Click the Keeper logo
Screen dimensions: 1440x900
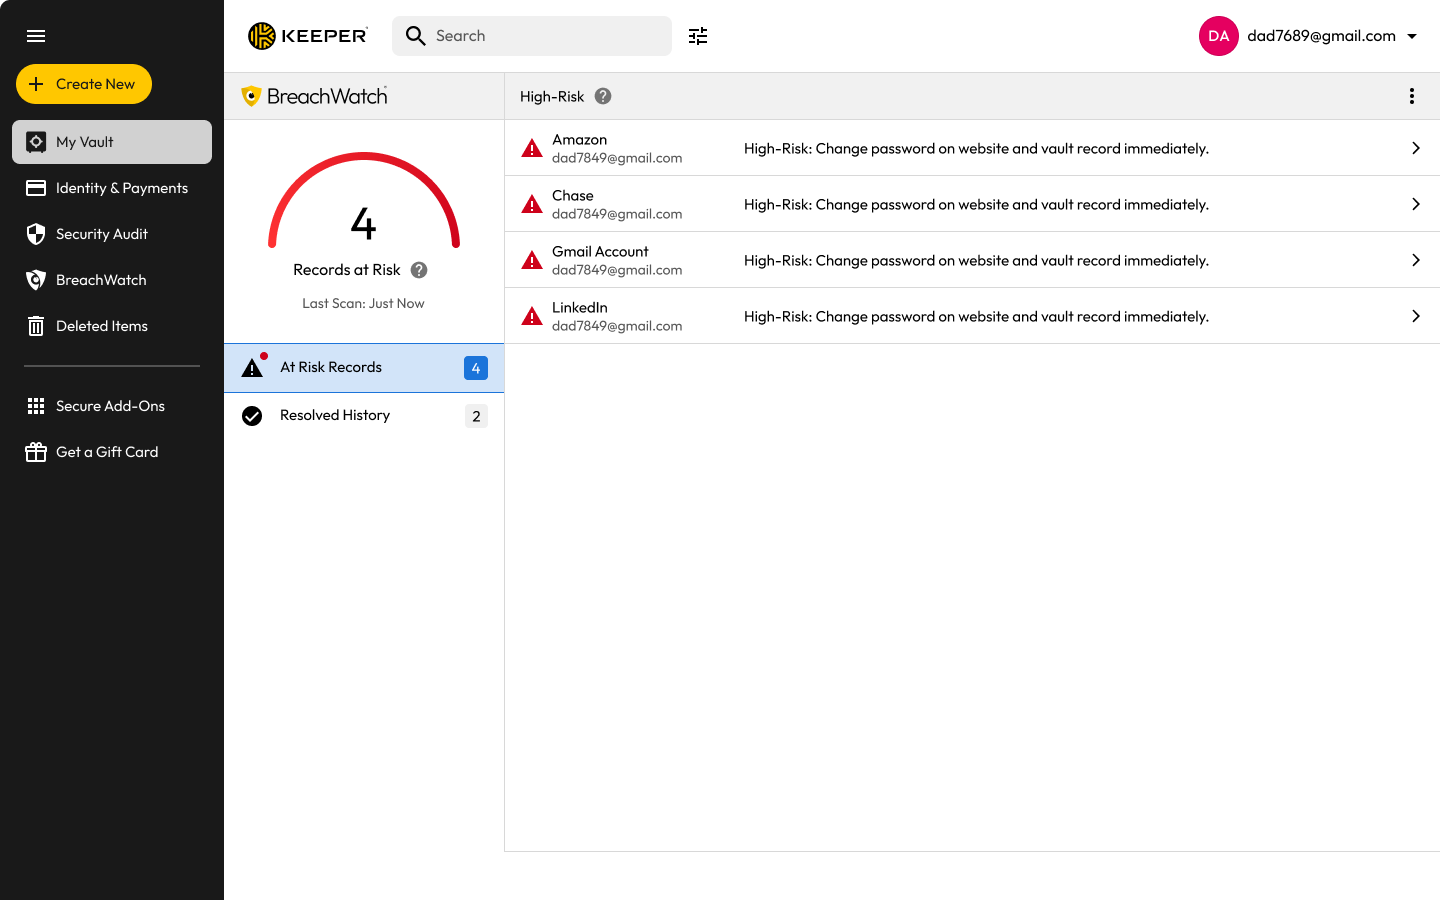307,35
